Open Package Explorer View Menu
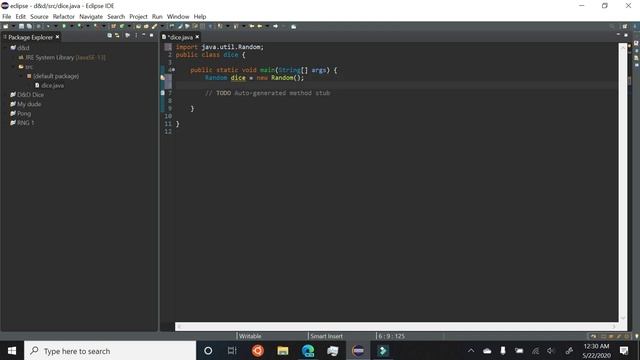This screenshot has height=360, width=640. (x=136, y=36)
